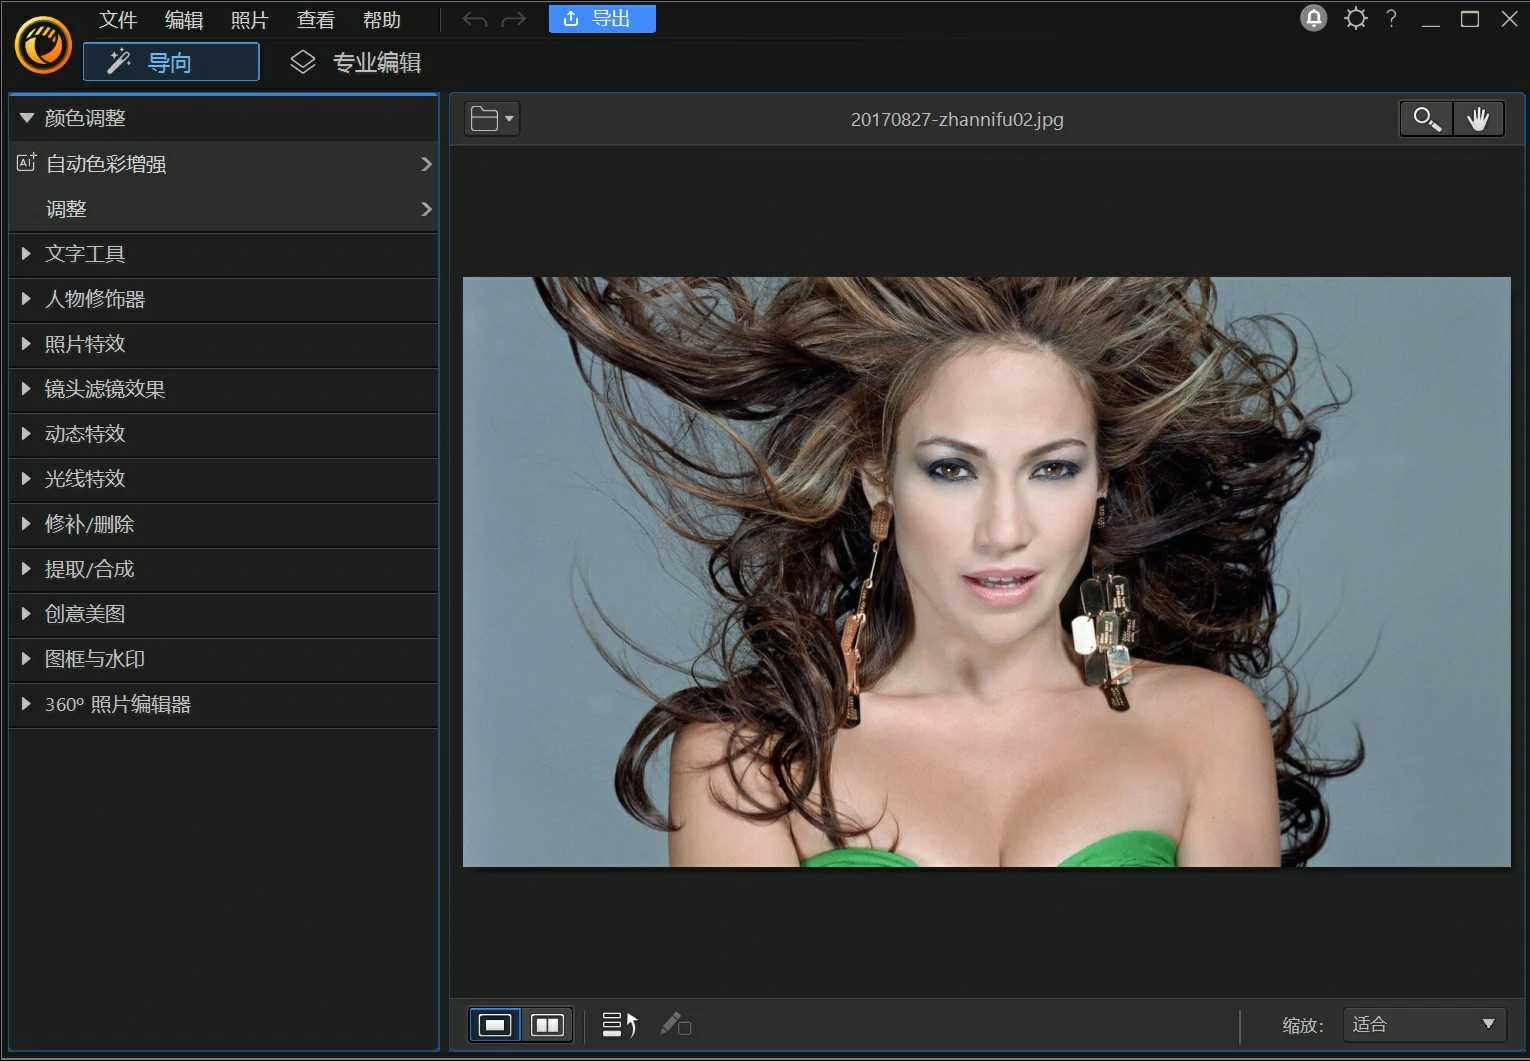The width and height of the screenshot is (1530, 1061).
Task: Select the hand pan tool
Action: [1478, 119]
